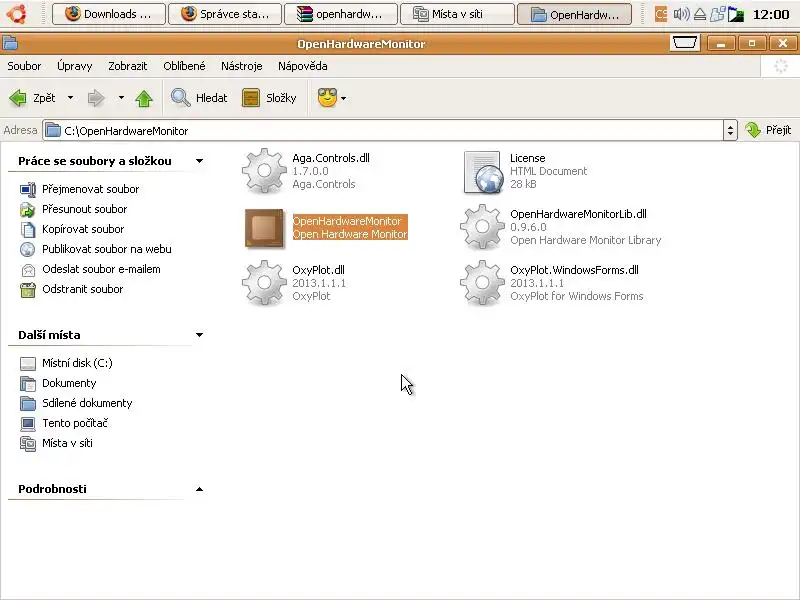Open the Oblíbené menu
This screenshot has height=600, width=800.
[x=184, y=66]
